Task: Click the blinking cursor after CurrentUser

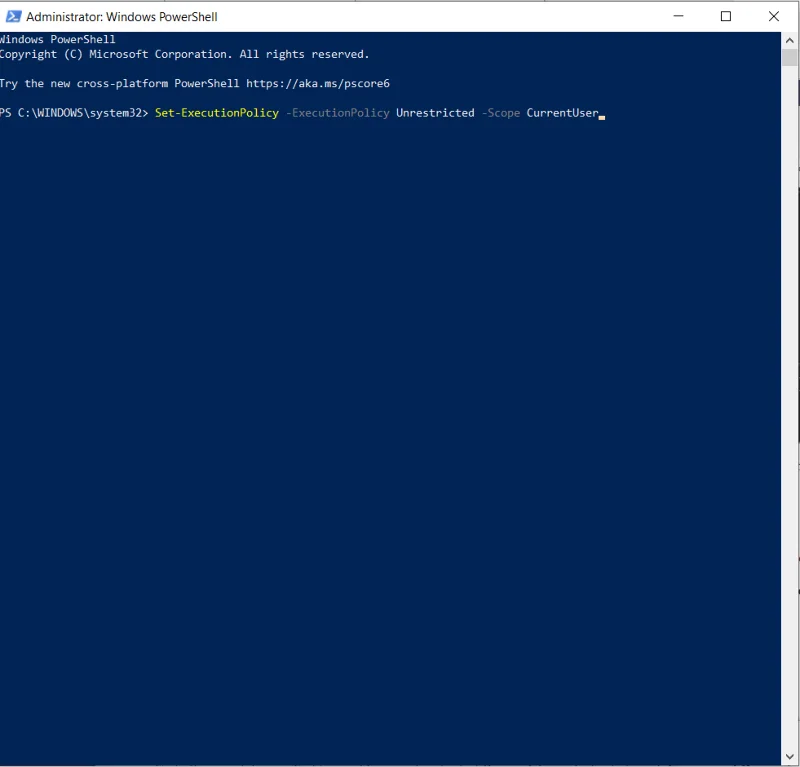Action: [x=600, y=115]
